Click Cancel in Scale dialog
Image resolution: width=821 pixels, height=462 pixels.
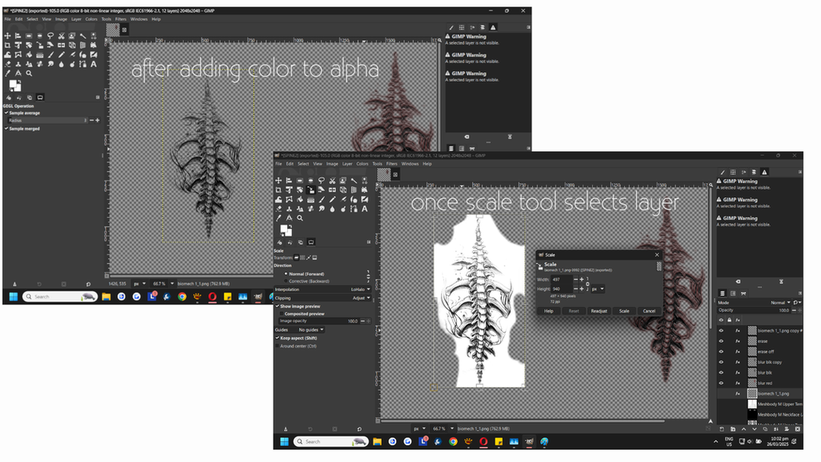click(649, 311)
